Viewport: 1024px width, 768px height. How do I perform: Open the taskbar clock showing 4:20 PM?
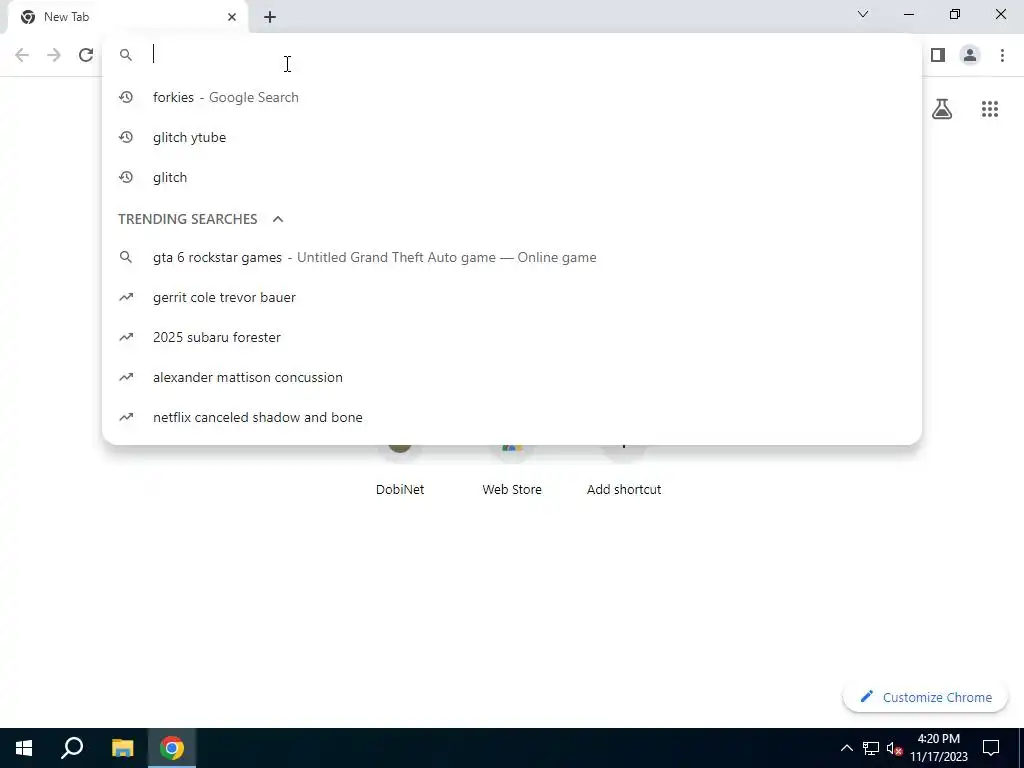click(x=938, y=748)
